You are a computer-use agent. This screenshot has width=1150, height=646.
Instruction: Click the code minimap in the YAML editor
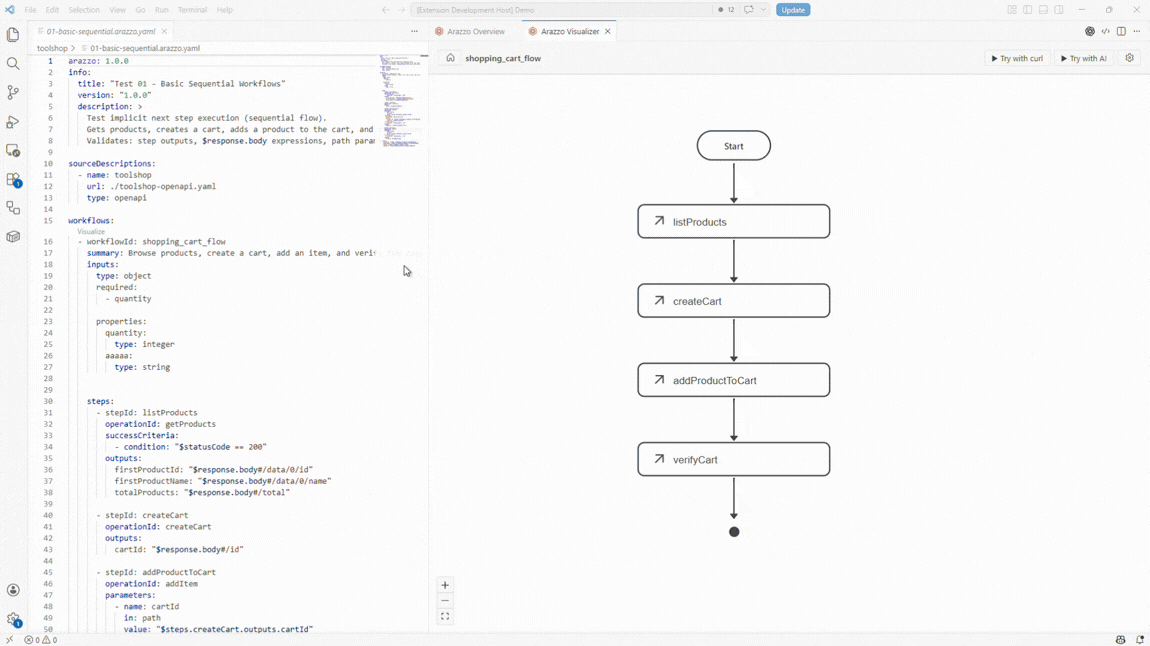tap(400, 101)
